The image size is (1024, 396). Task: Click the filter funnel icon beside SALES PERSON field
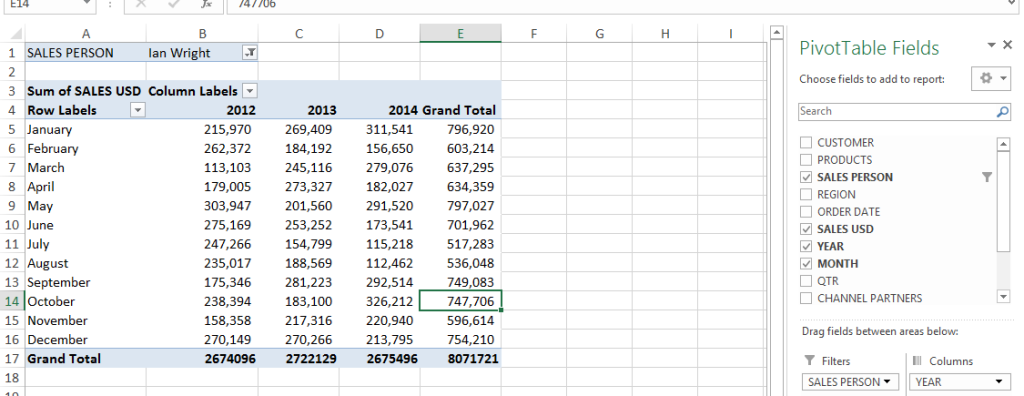click(x=987, y=177)
